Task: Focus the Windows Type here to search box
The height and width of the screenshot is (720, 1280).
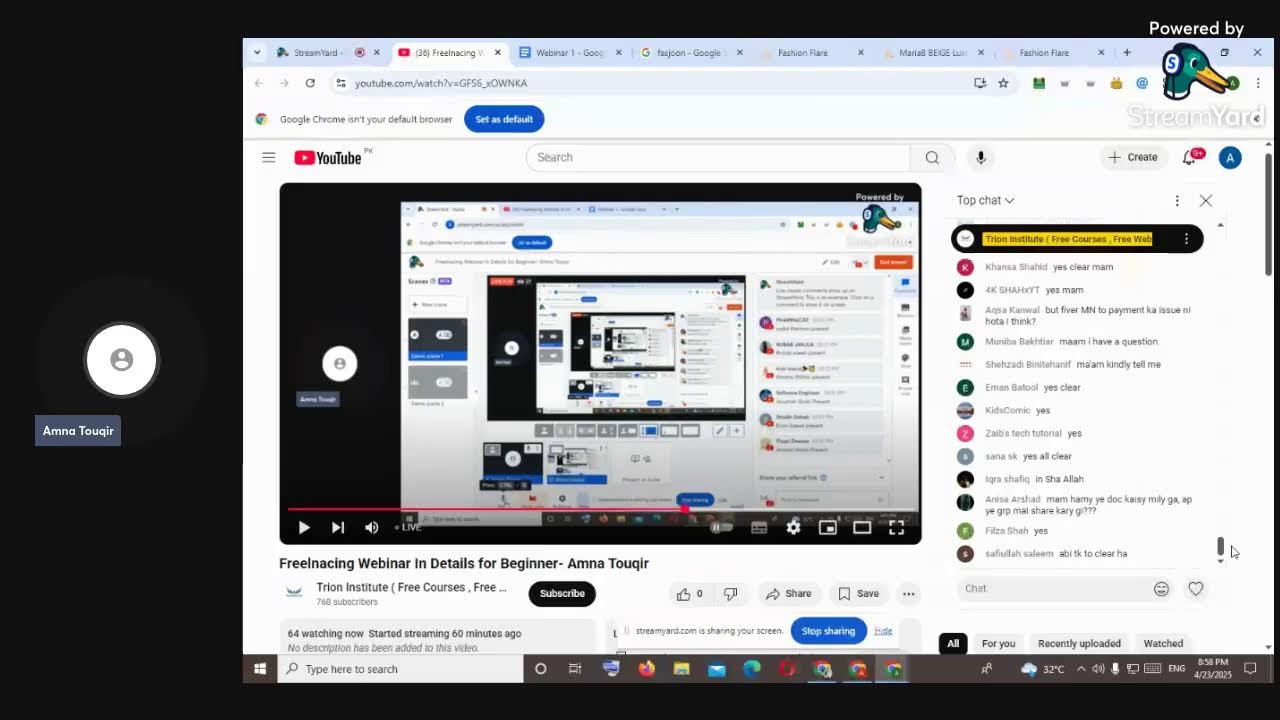Action: [x=400, y=669]
